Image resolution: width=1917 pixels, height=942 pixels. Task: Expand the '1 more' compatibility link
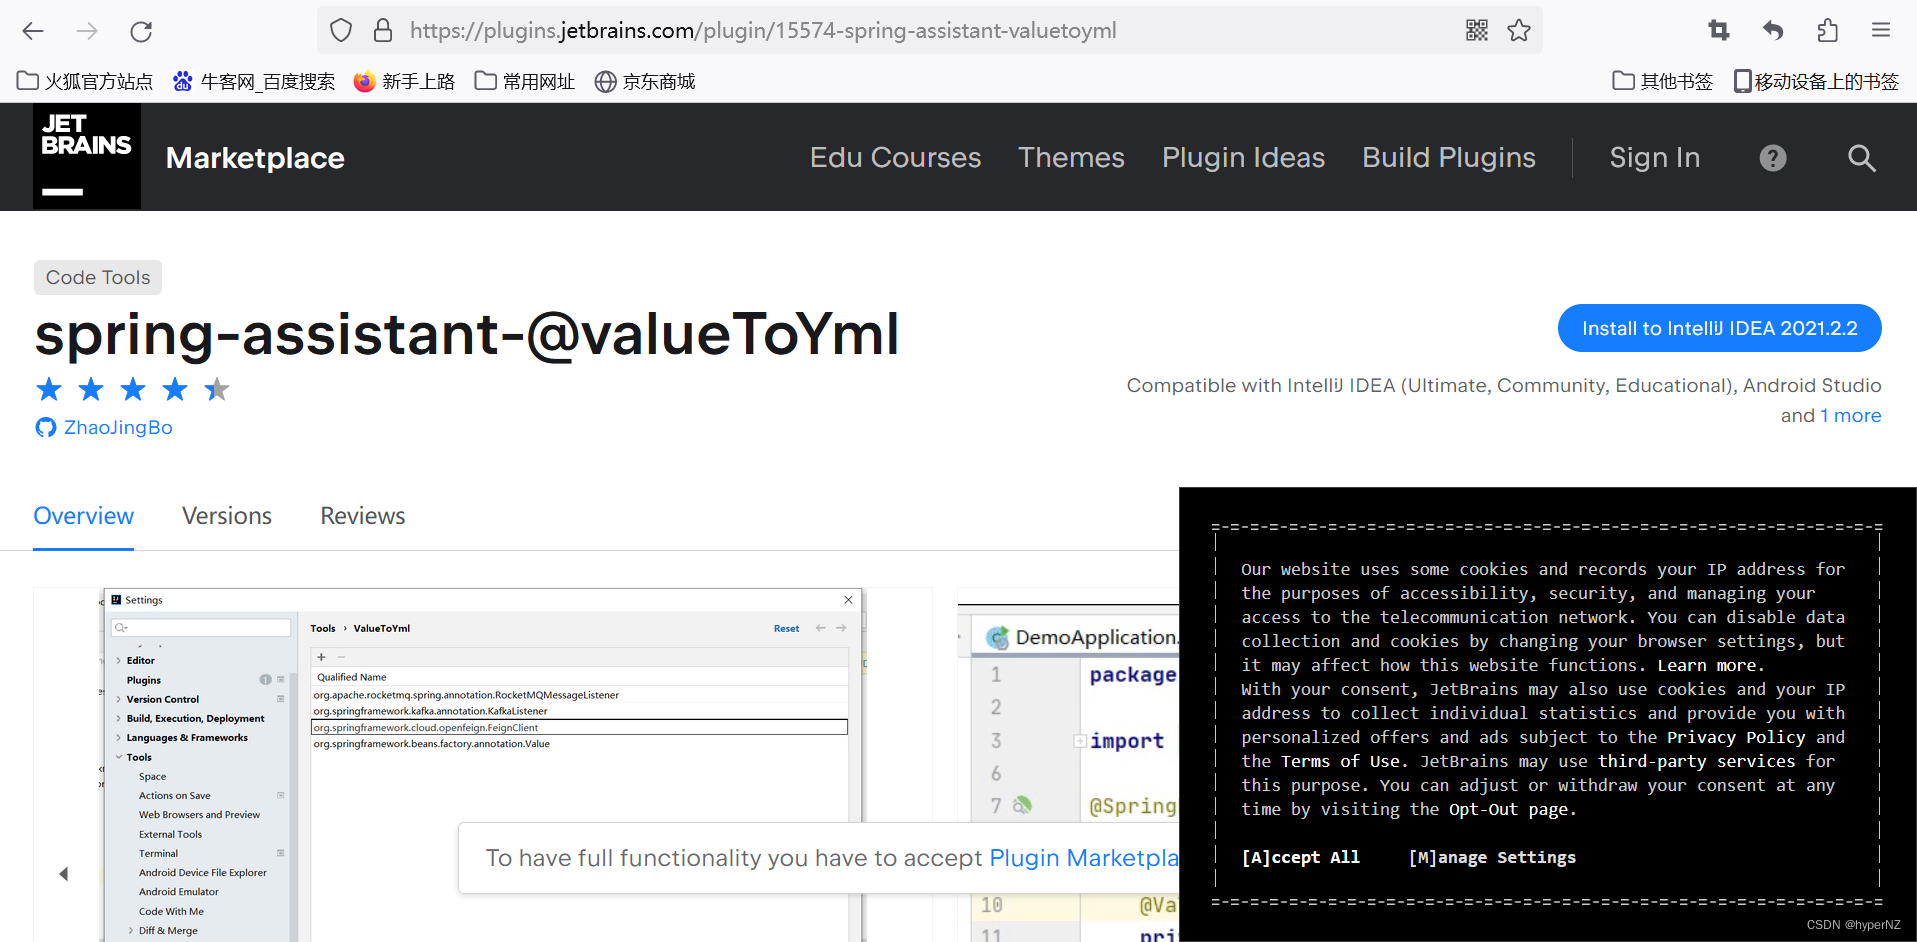point(1850,416)
